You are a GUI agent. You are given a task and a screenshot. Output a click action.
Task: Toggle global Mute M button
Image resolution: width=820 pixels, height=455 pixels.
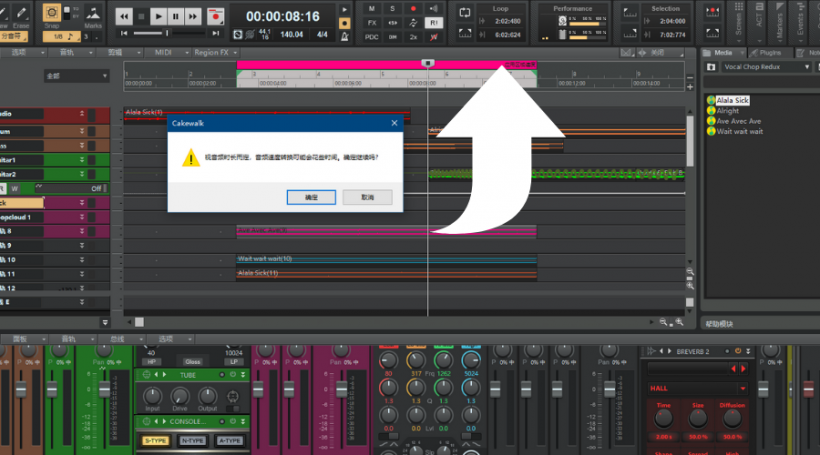[372, 9]
